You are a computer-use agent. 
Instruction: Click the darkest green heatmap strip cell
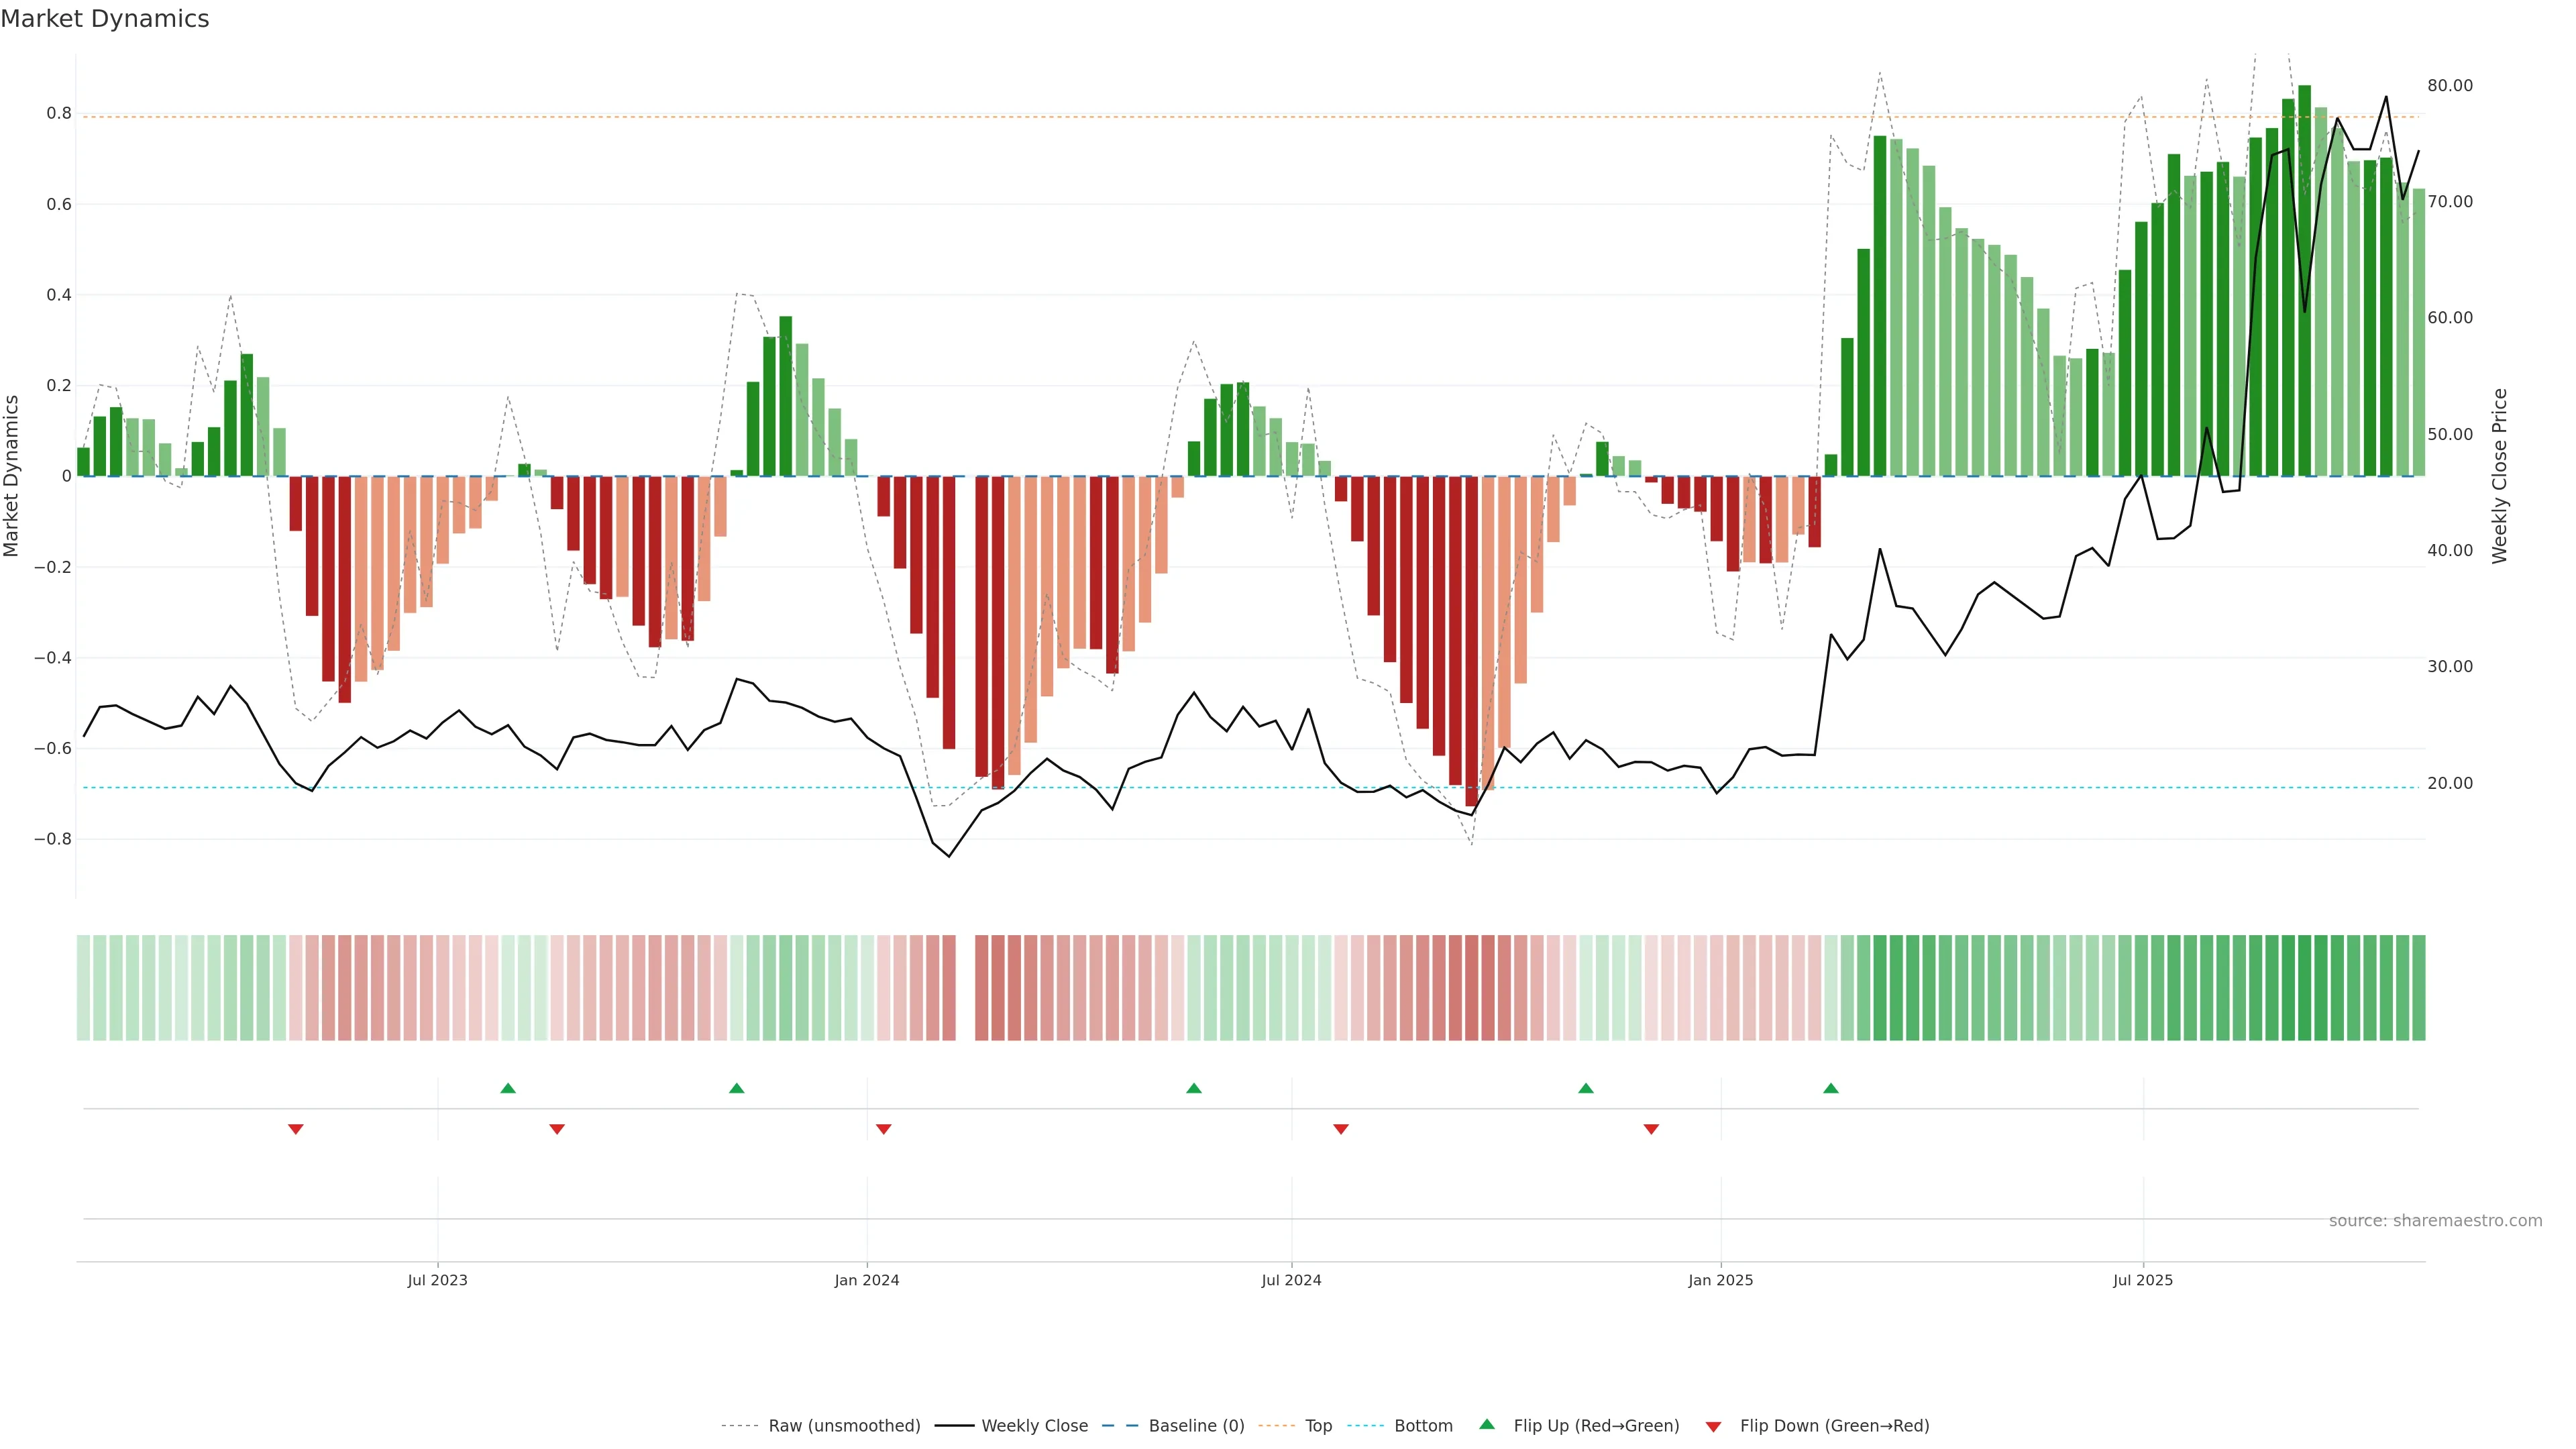click(x=2304, y=987)
